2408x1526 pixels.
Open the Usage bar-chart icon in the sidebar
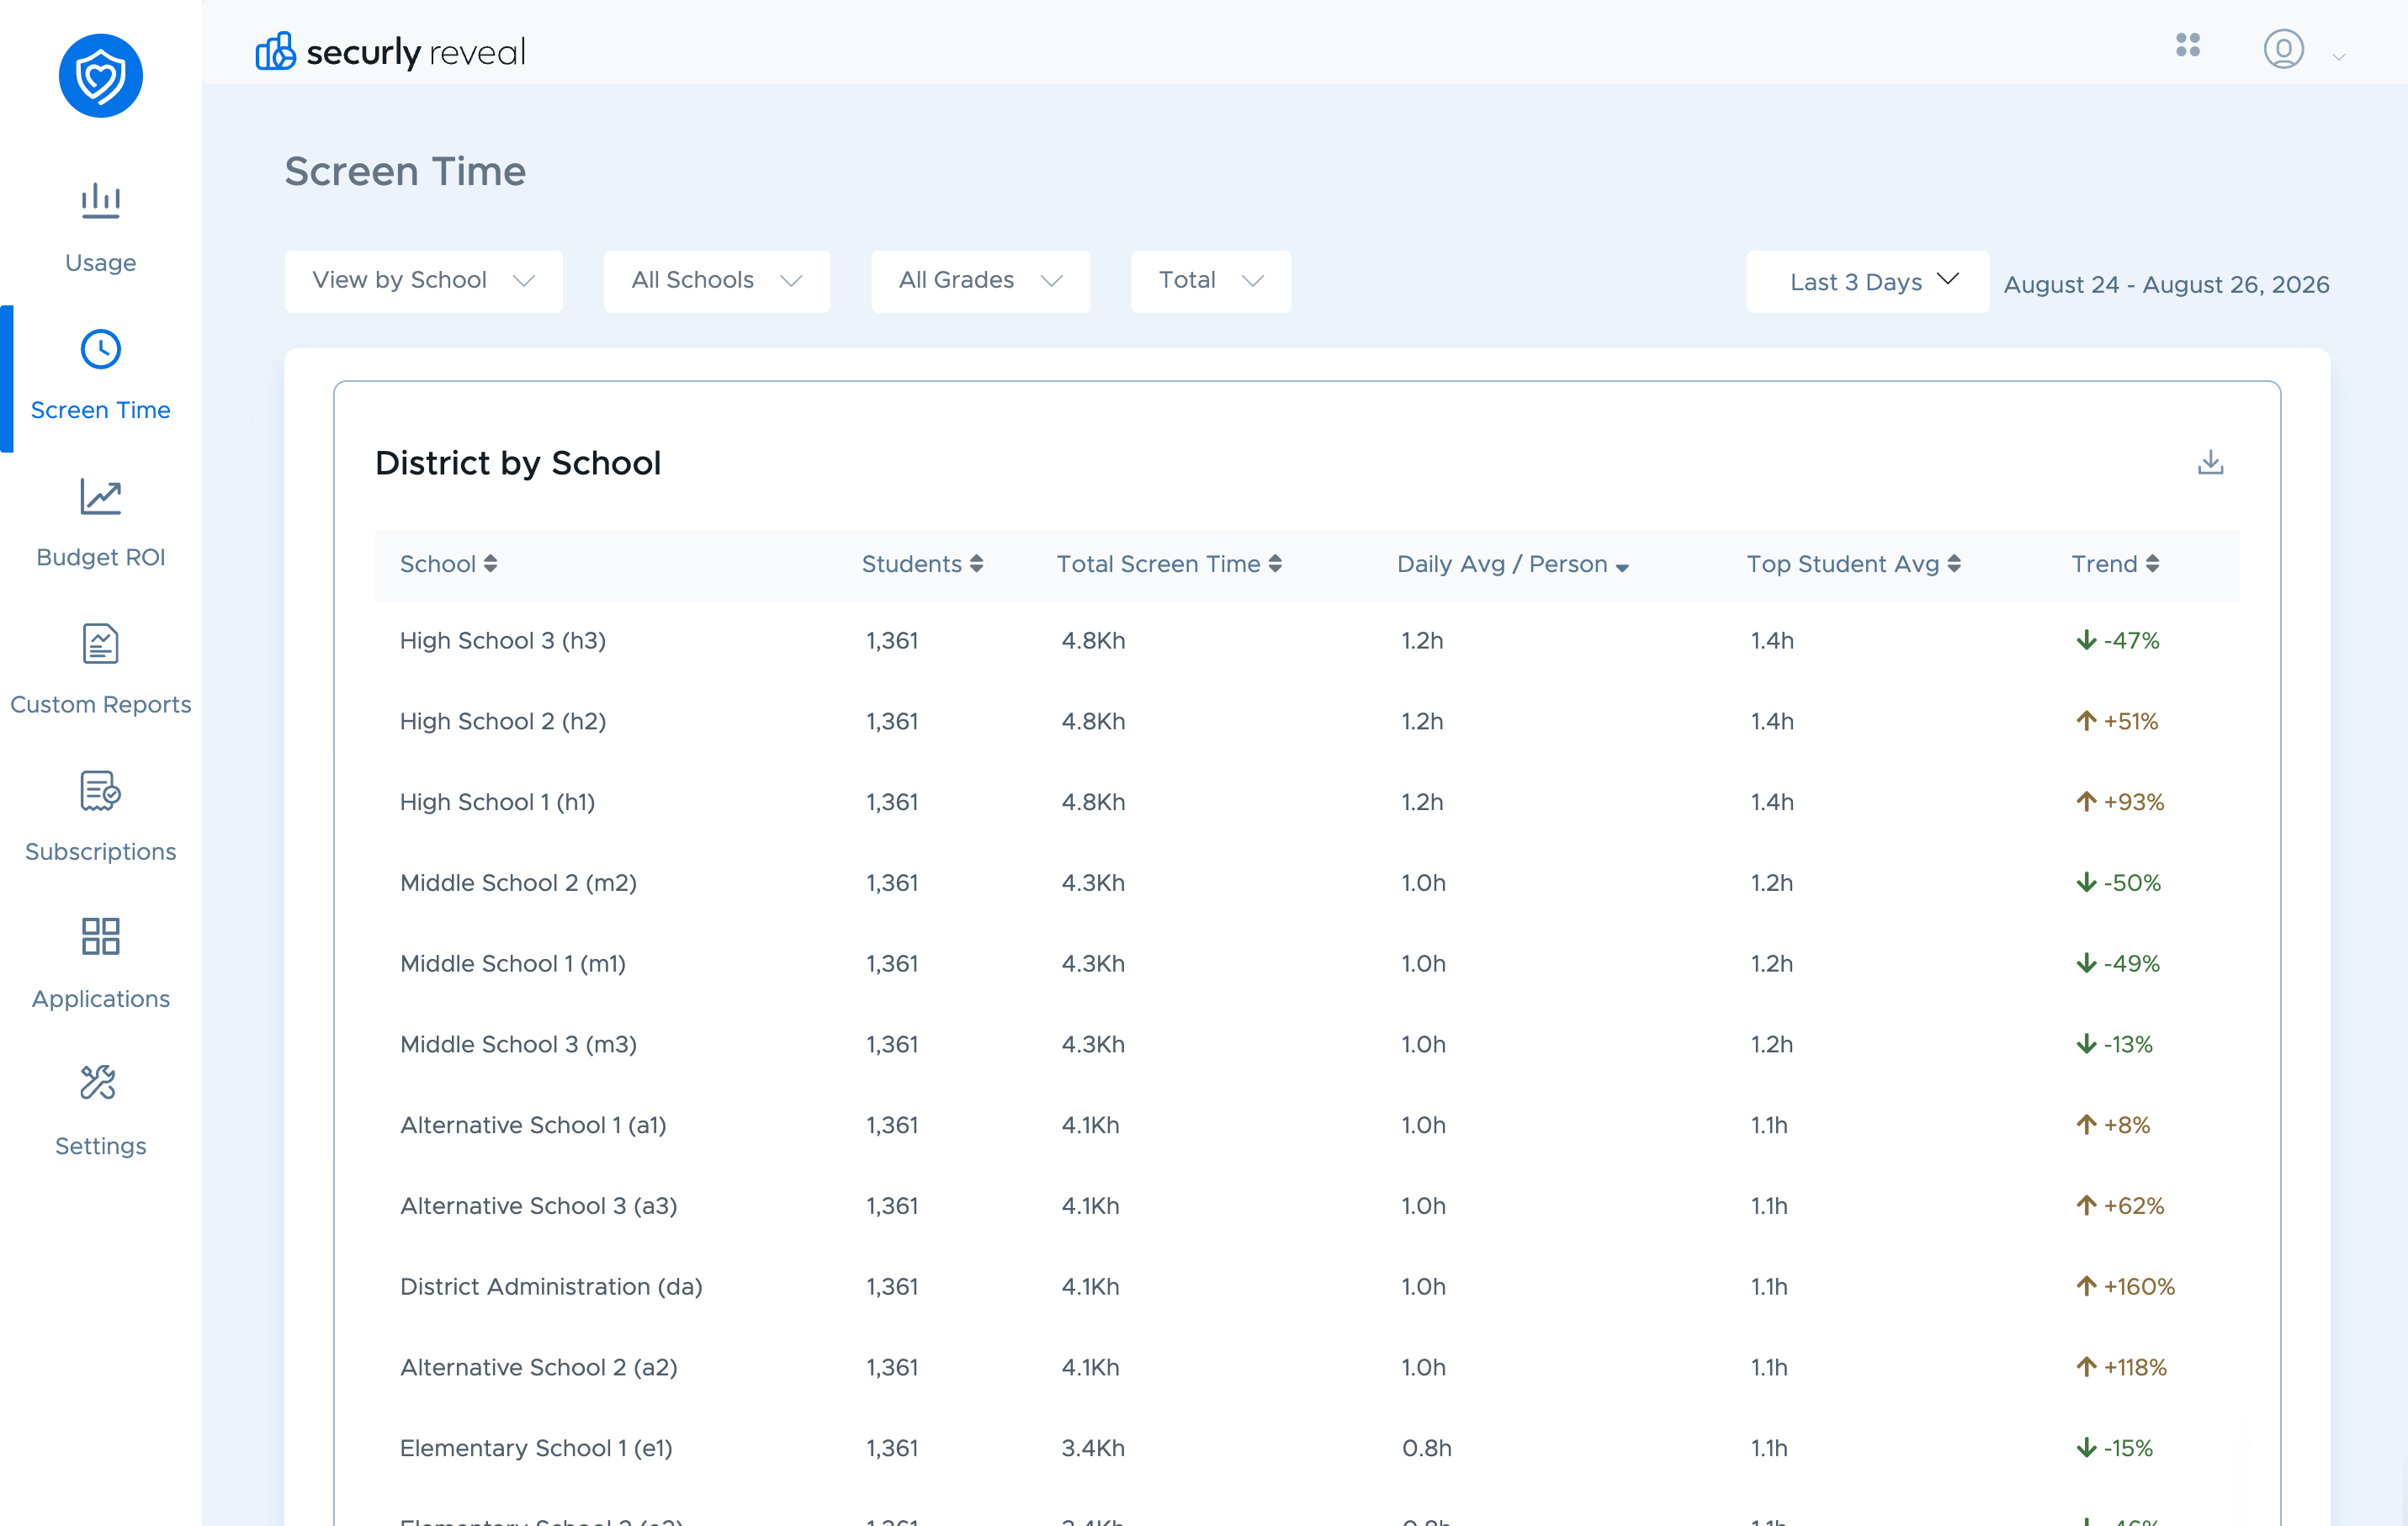tap(100, 200)
